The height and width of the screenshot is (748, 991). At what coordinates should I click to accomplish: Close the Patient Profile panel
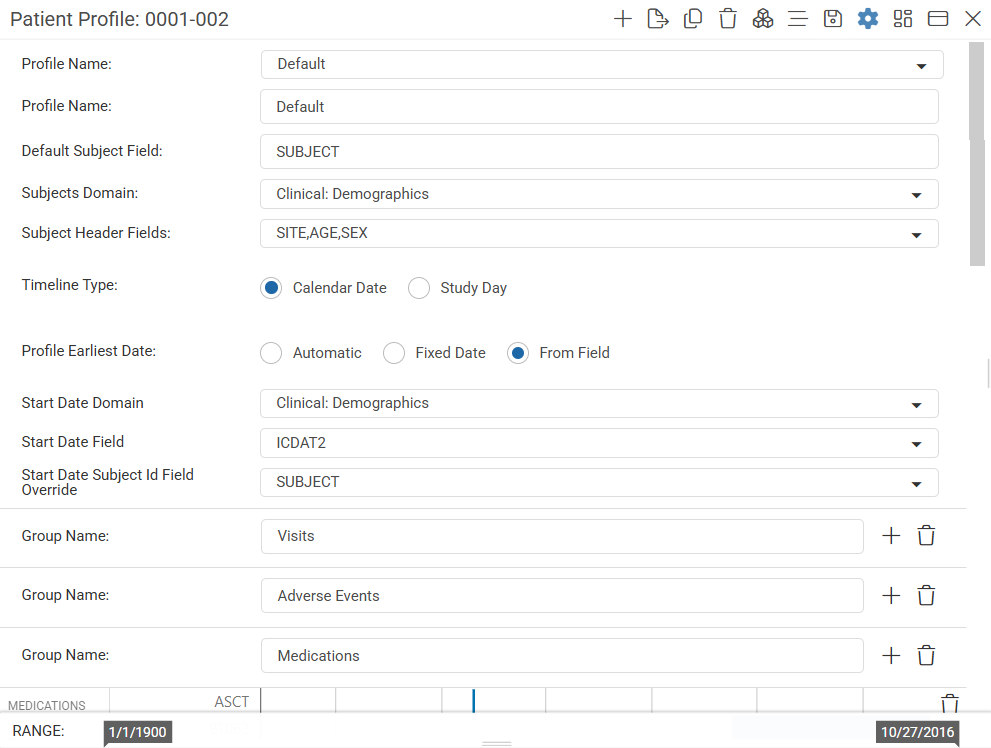[973, 19]
